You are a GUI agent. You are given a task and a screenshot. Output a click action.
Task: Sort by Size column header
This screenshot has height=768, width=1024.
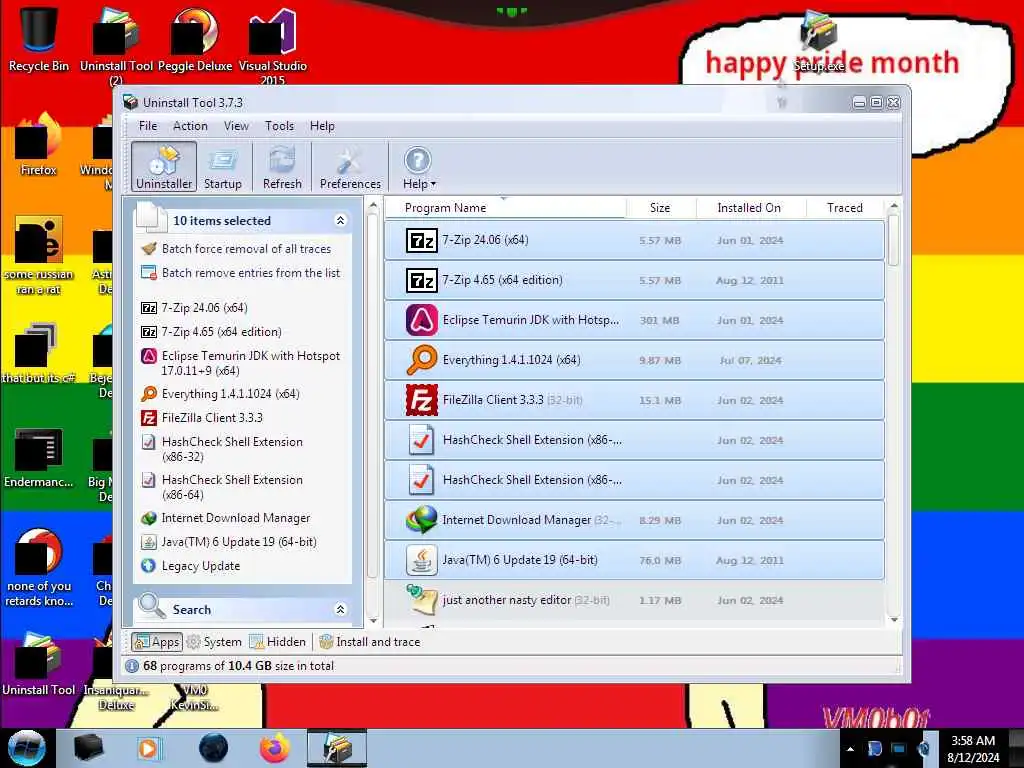pyautogui.click(x=660, y=208)
